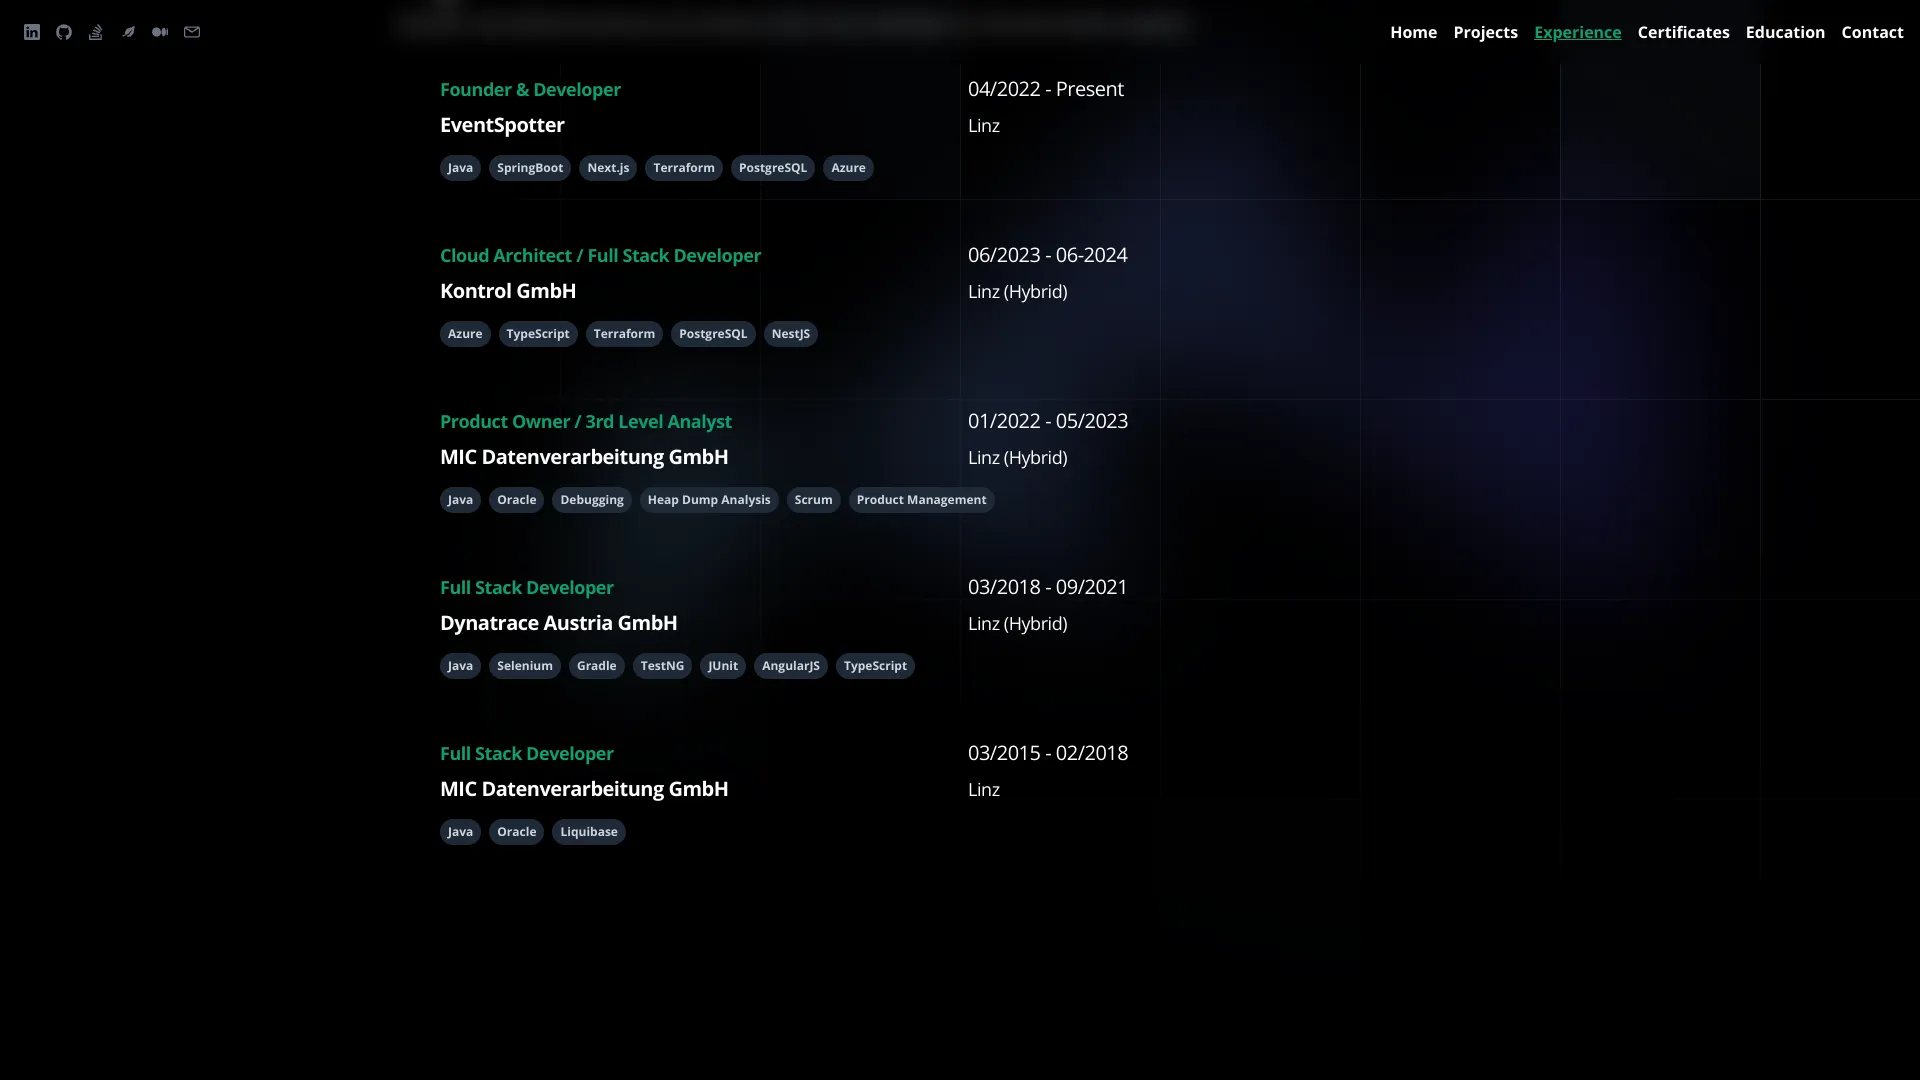Screen dimensions: 1920x1080
Task: Click the Scrum tag
Action: click(813, 500)
